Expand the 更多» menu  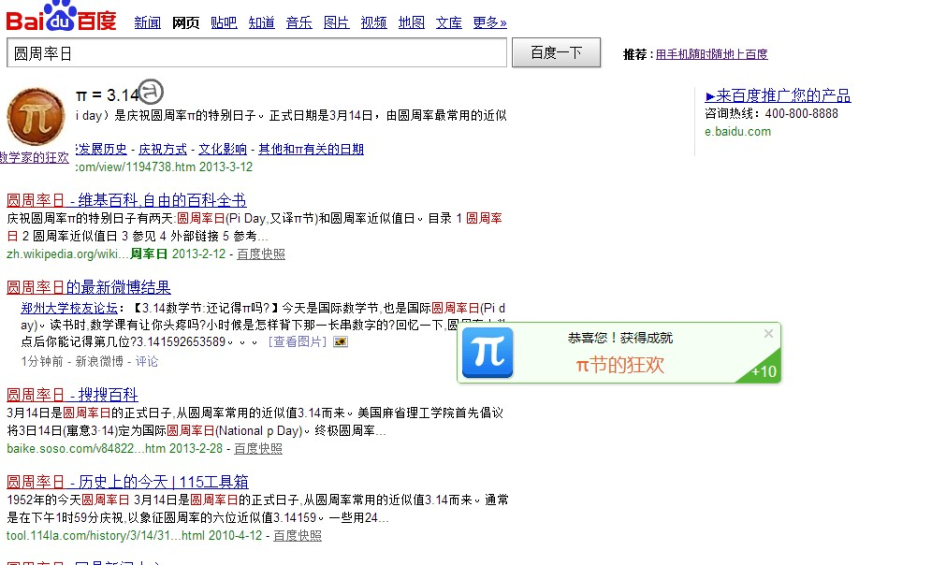(x=489, y=23)
